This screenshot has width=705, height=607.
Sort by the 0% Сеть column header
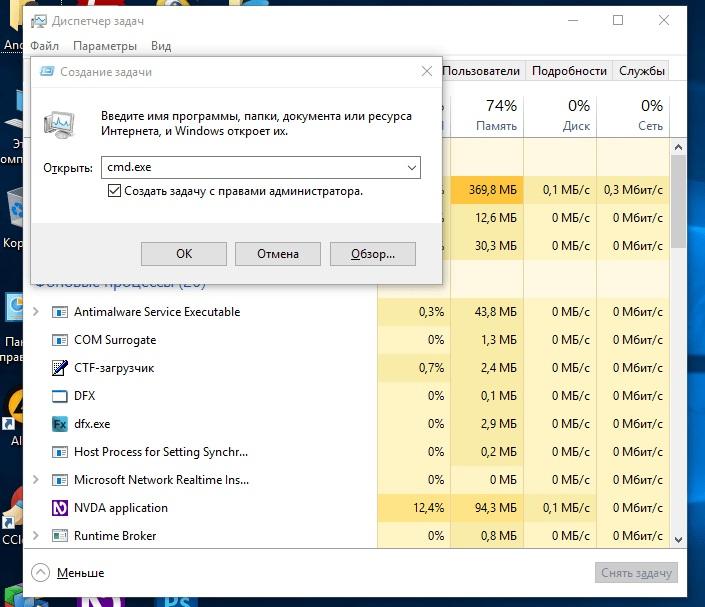coord(633,115)
